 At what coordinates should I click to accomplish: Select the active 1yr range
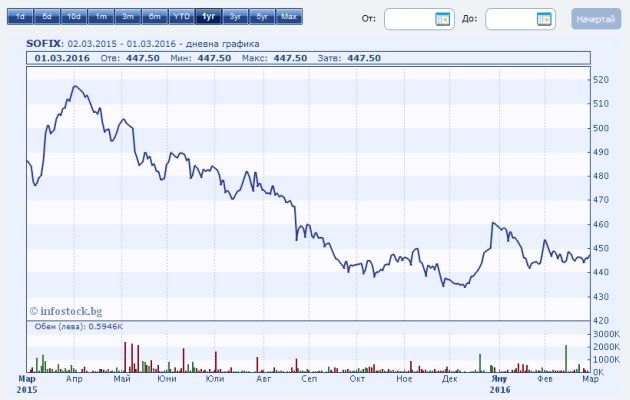click(207, 18)
